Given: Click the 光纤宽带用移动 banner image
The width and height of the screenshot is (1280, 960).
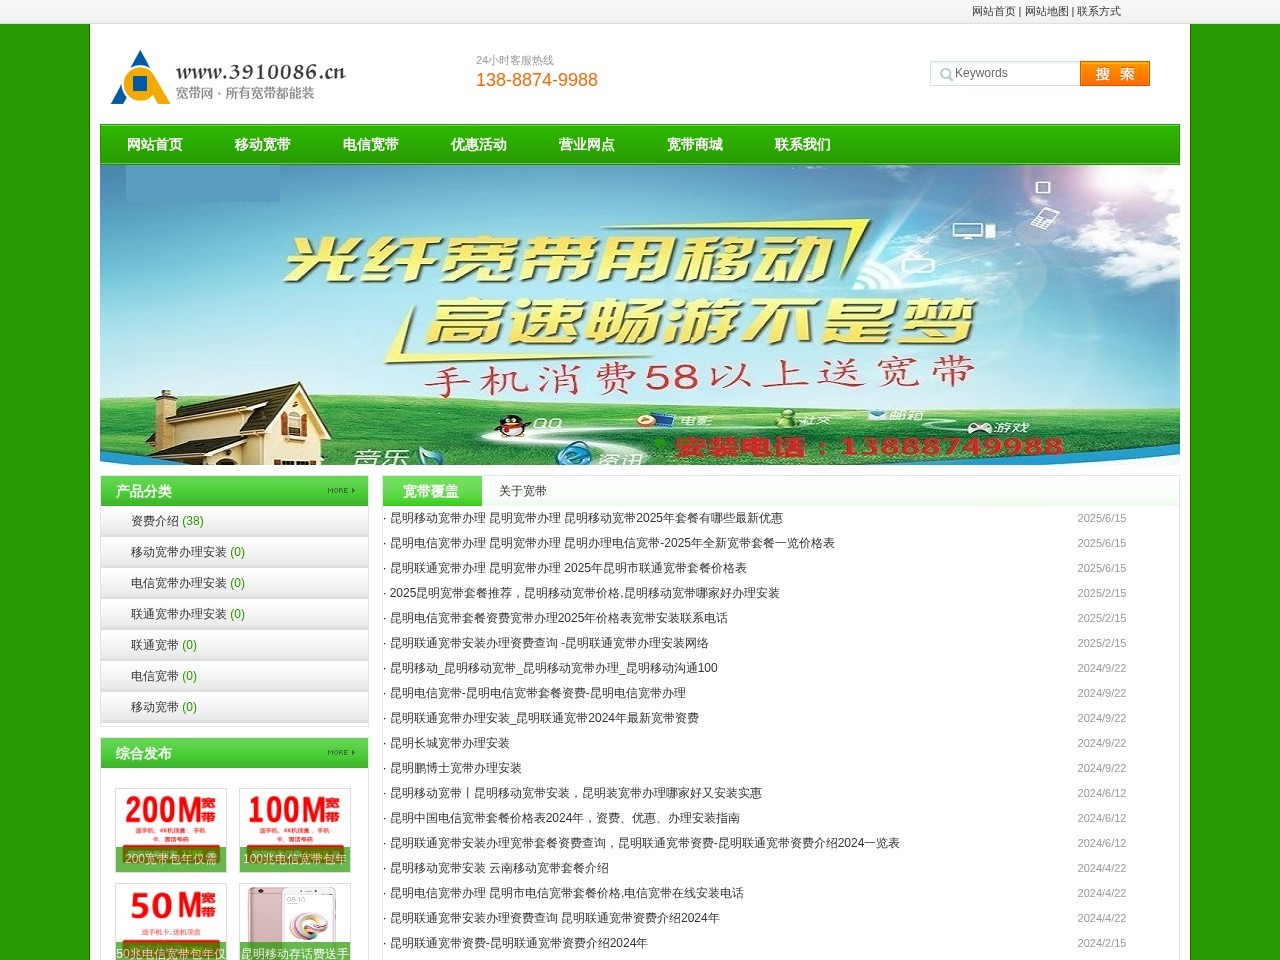Looking at the screenshot, I should 640,315.
